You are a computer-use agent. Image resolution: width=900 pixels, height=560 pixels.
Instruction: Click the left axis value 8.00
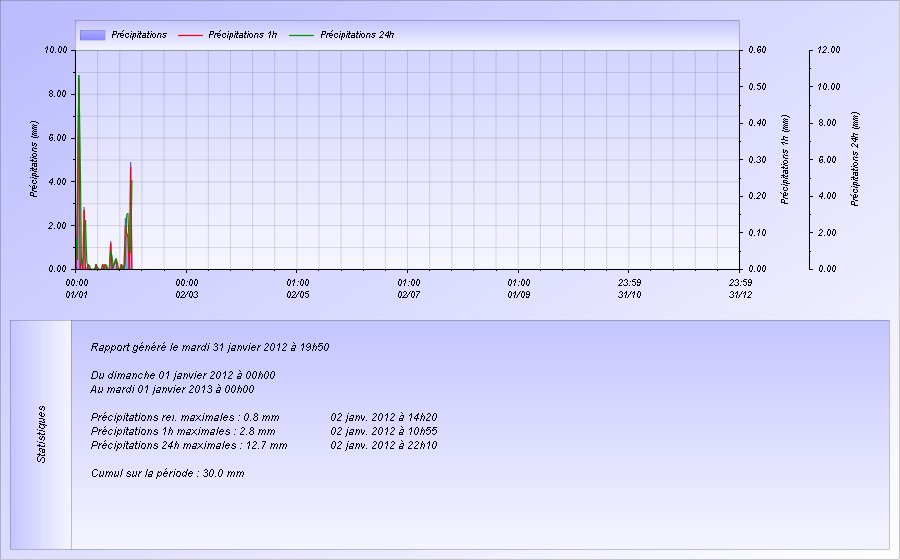tap(58, 94)
